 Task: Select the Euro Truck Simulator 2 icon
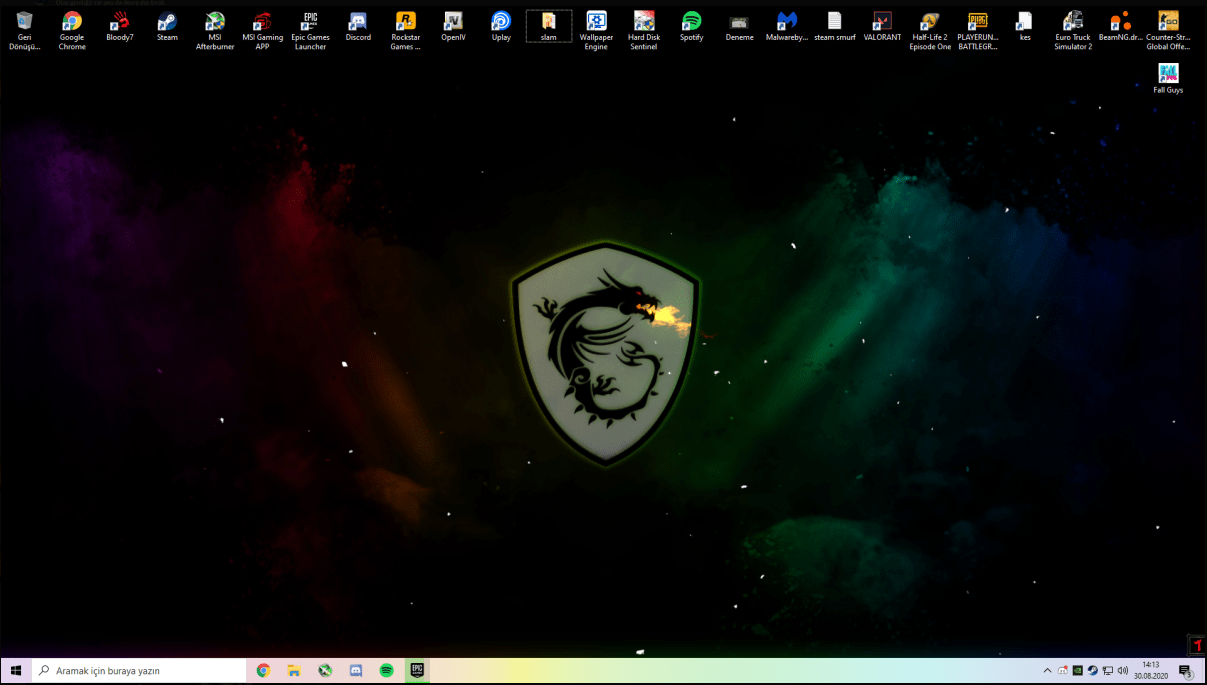coord(1073,31)
